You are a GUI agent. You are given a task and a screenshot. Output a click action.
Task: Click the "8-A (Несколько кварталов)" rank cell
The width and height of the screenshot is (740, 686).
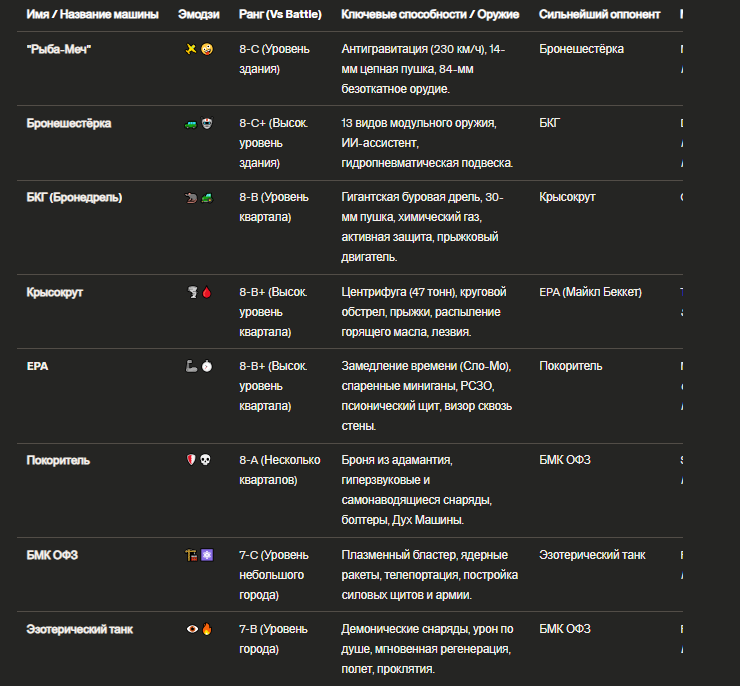click(x=280, y=470)
